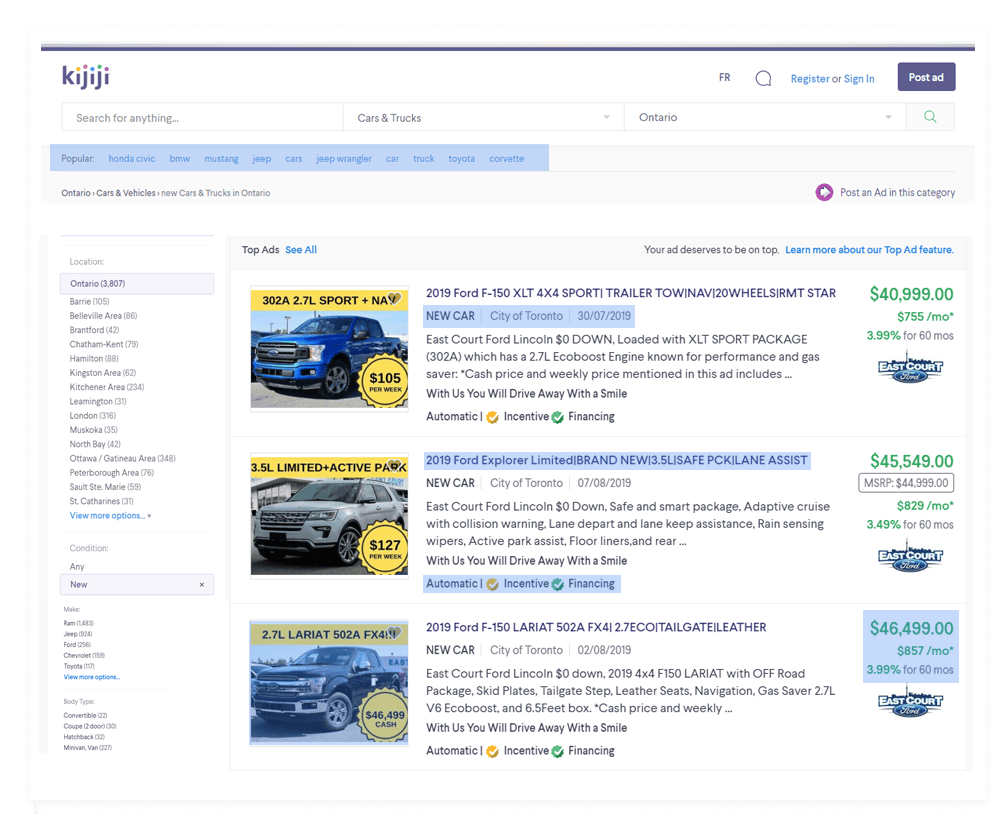This screenshot has height=831, width=1007.
Task: Open the Ontario location dropdown
Action: (765, 118)
